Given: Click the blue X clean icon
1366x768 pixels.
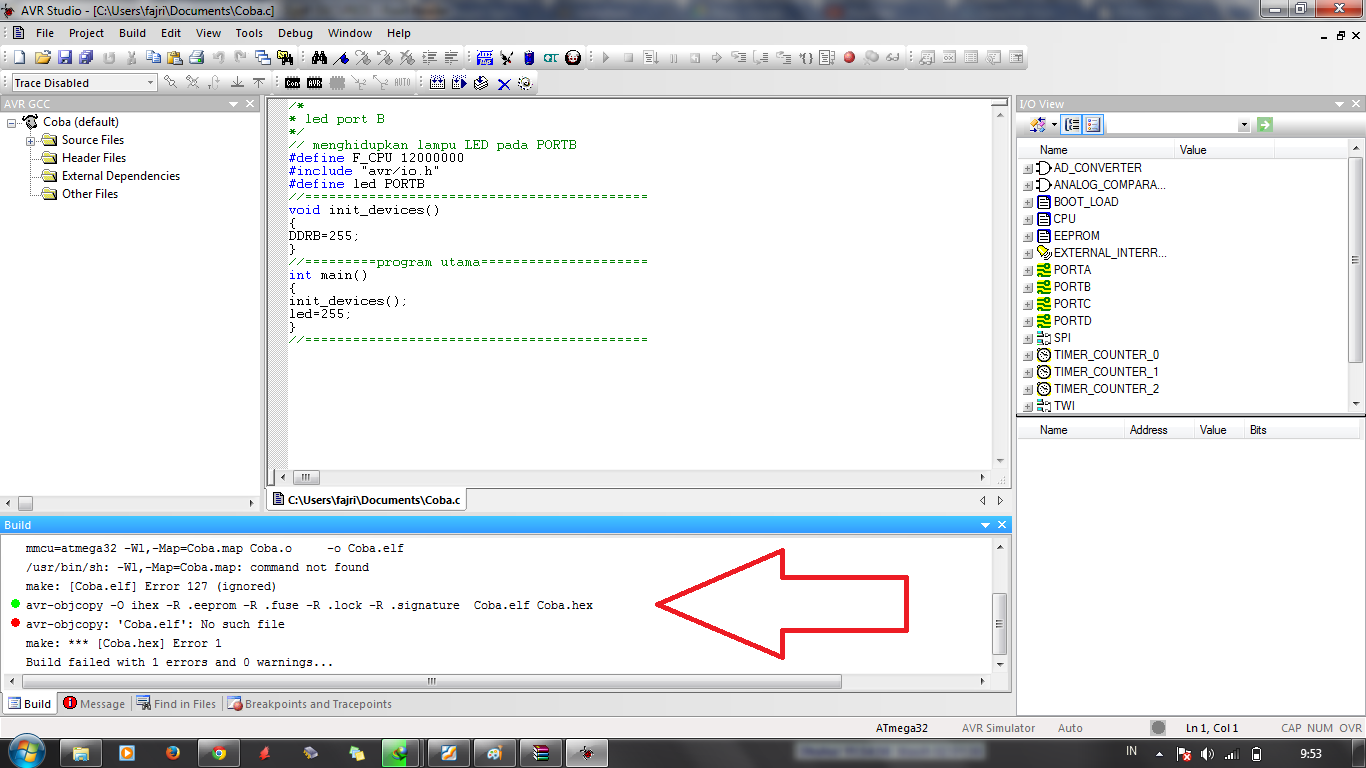Looking at the screenshot, I should click(x=503, y=83).
